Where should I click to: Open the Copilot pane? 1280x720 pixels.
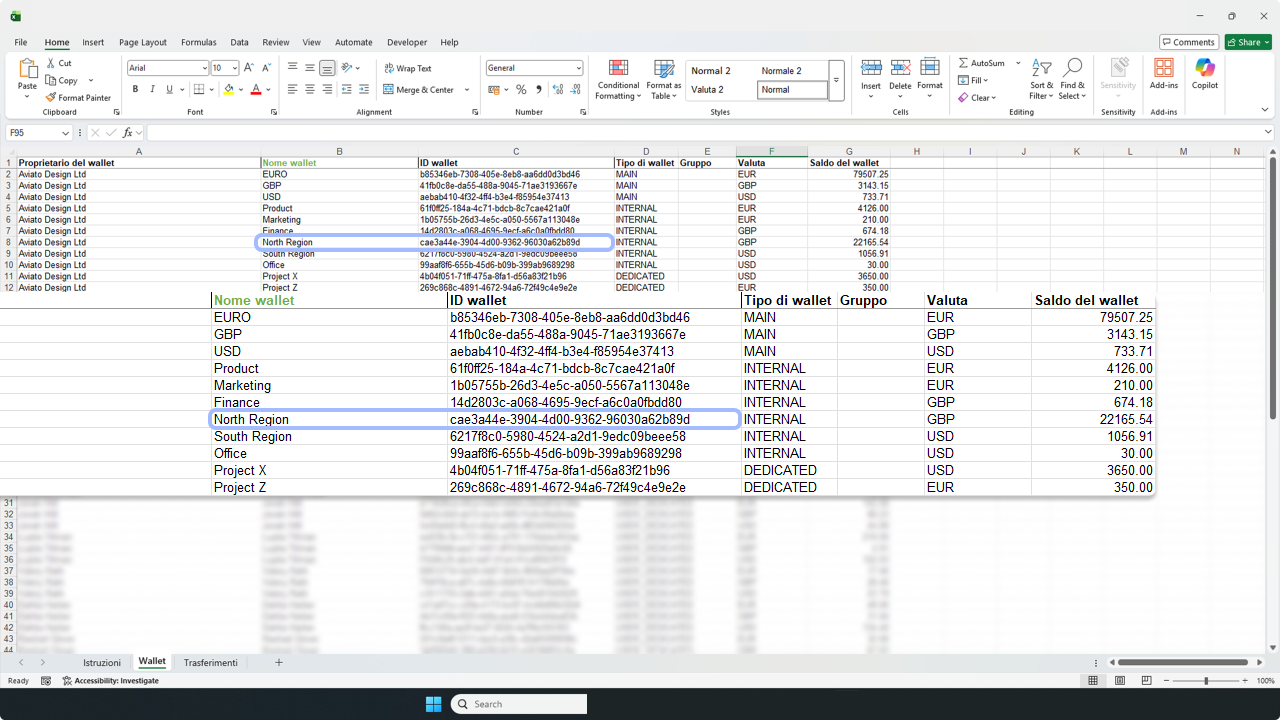[1205, 73]
